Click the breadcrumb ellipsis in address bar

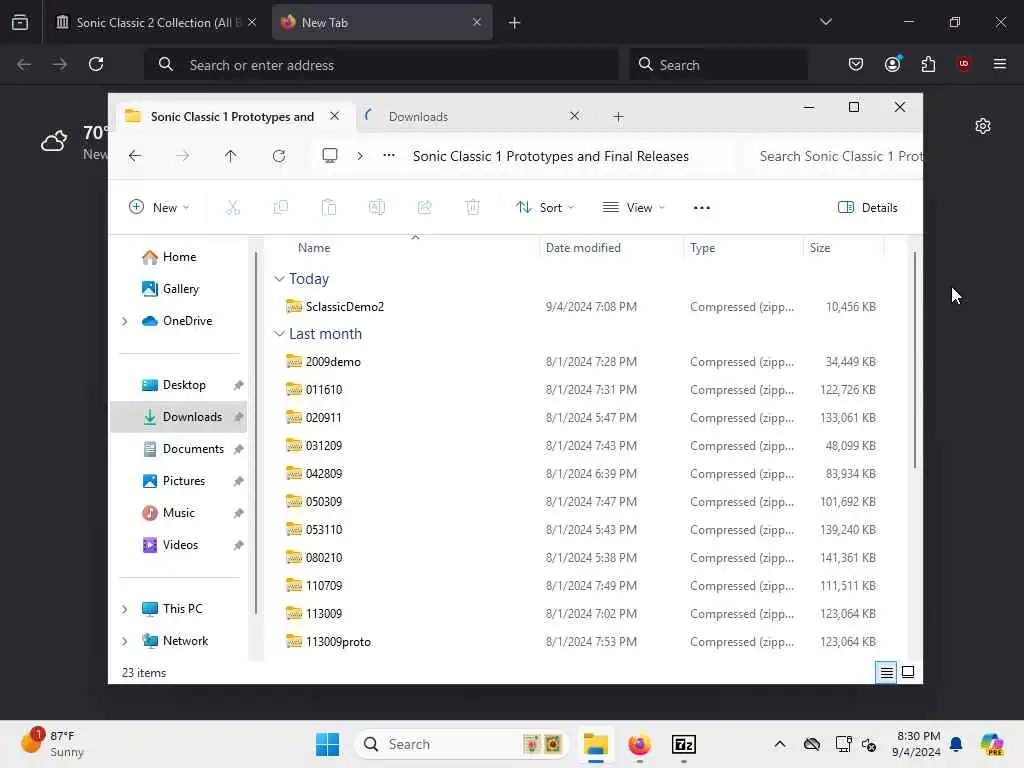coord(389,156)
